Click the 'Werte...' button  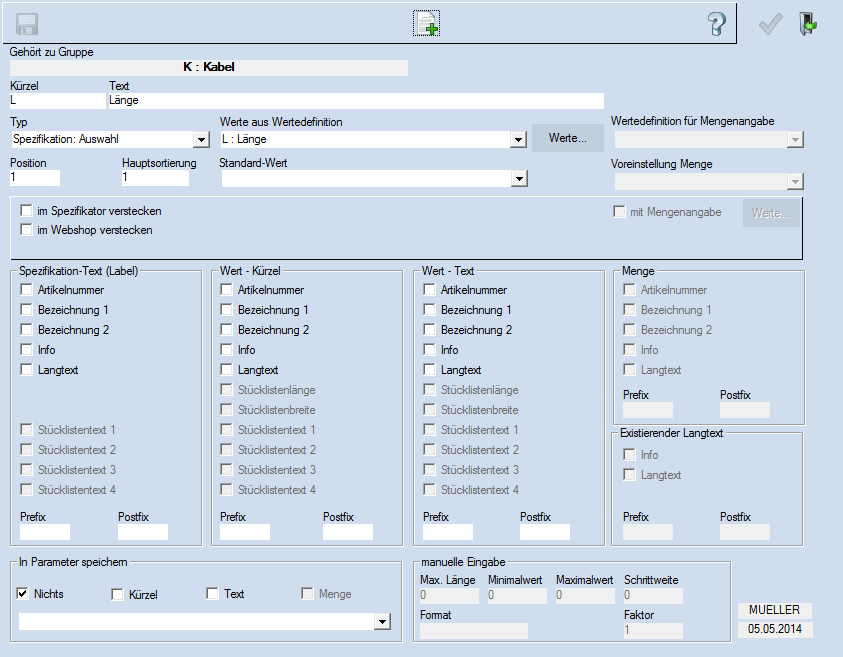click(567, 138)
